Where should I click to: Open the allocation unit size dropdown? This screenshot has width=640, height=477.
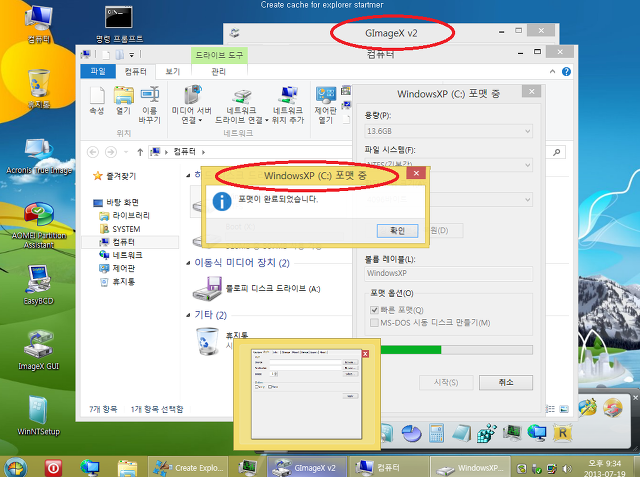448,200
